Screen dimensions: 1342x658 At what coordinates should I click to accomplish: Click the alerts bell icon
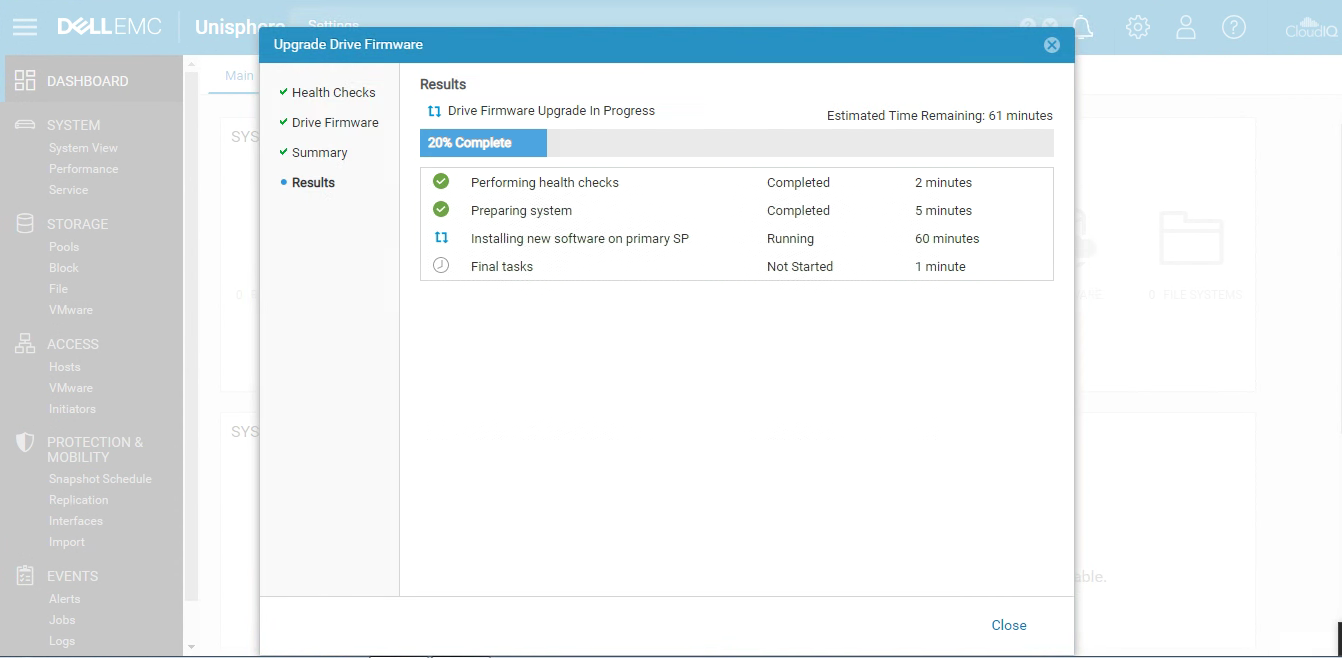coord(1083,27)
